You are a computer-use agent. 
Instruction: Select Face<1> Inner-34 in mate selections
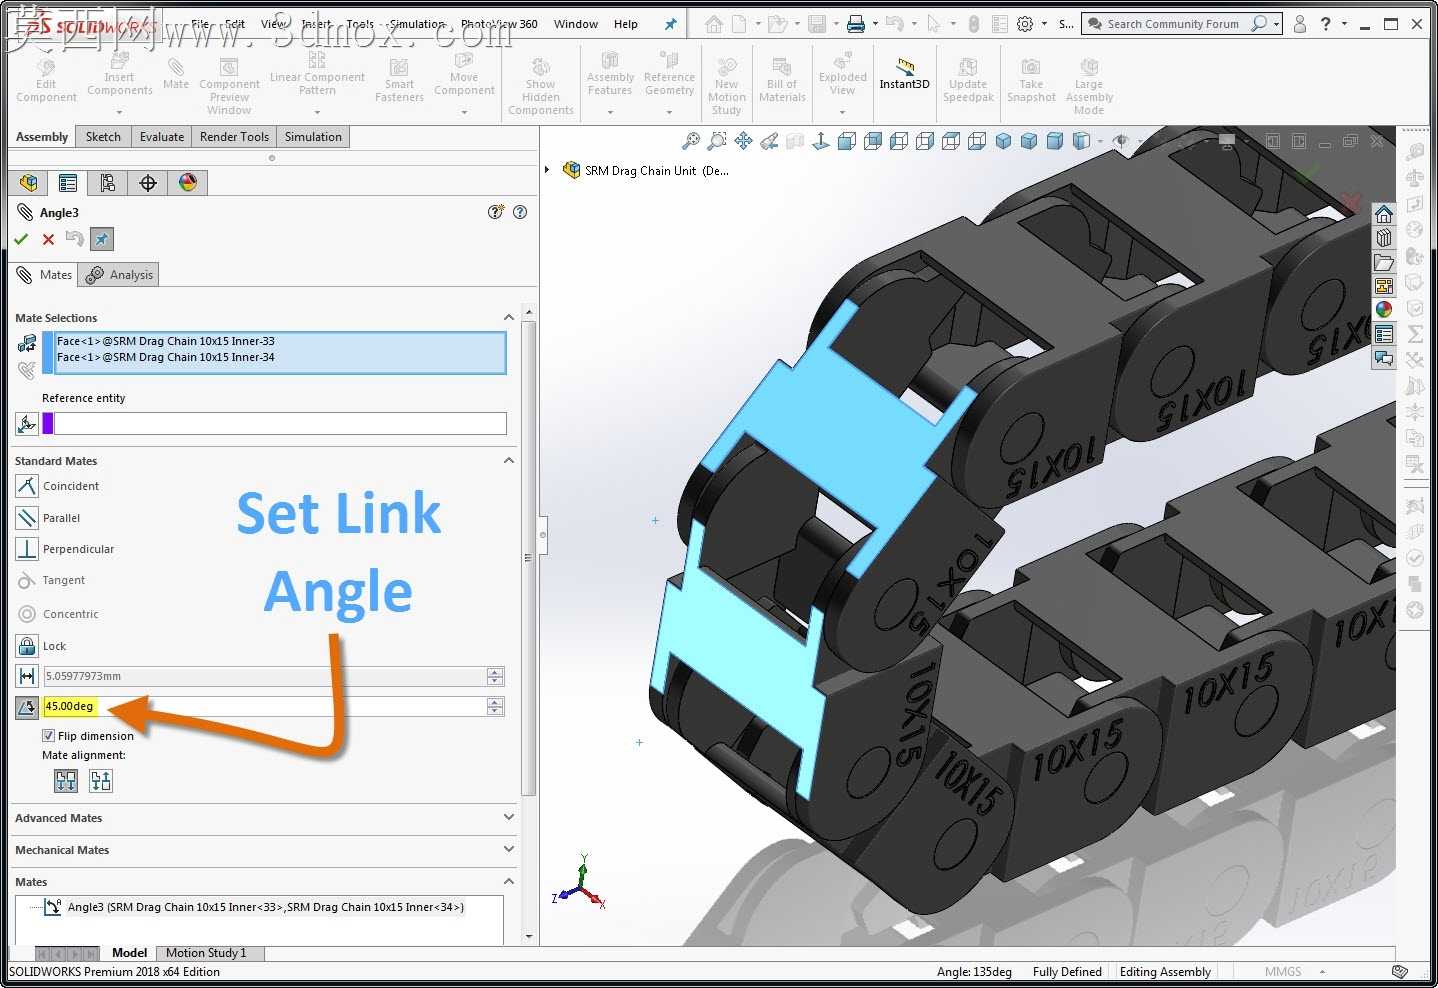(166, 357)
